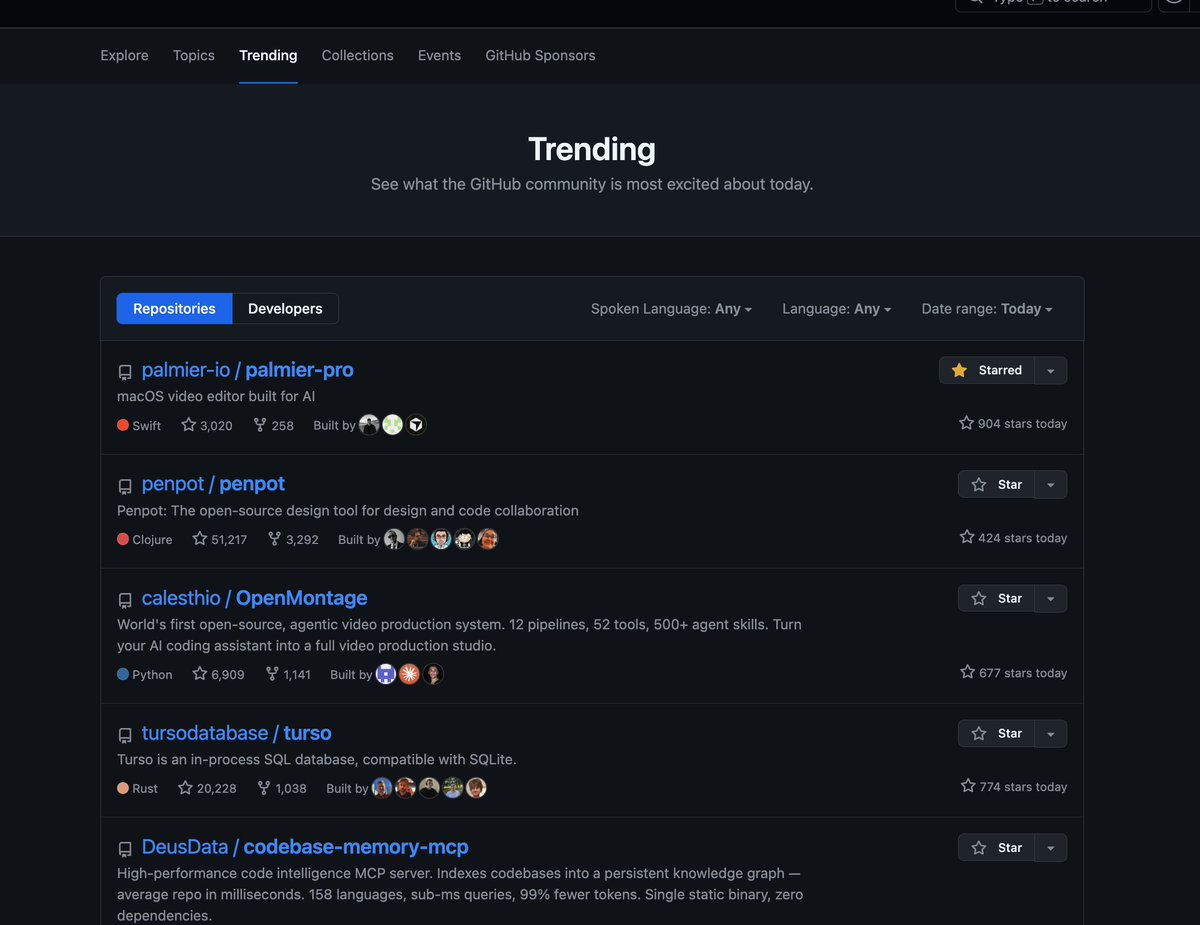The image size is (1200, 925).
Task: Click '774 stars today' text
Action: tap(1013, 786)
